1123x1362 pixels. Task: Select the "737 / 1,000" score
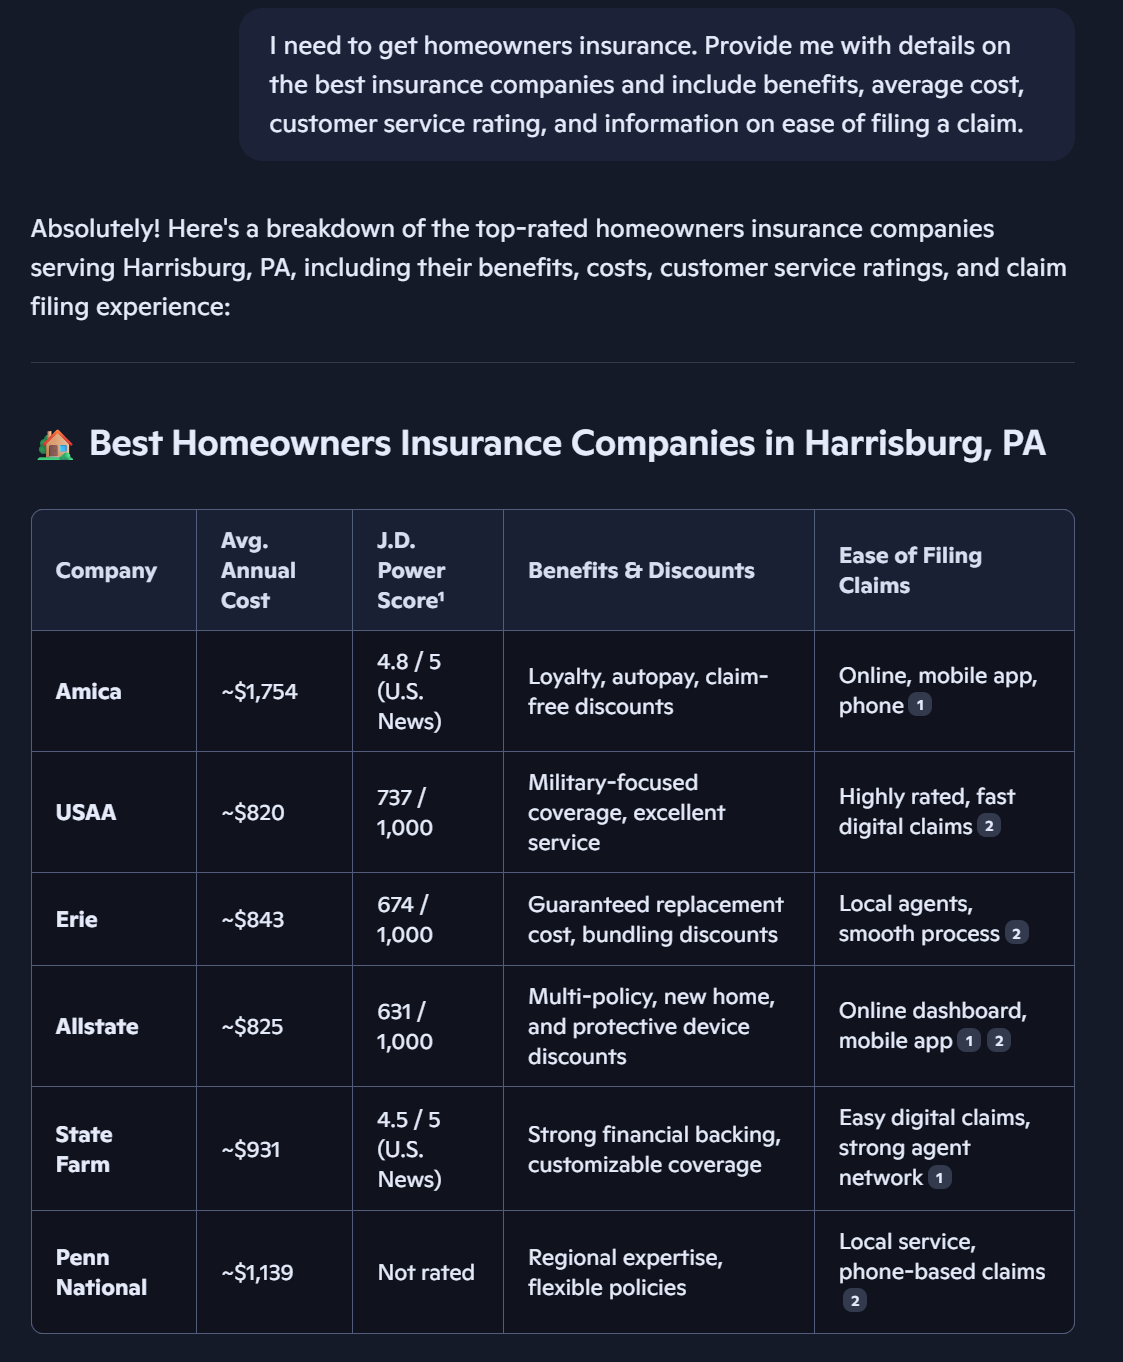click(x=405, y=812)
